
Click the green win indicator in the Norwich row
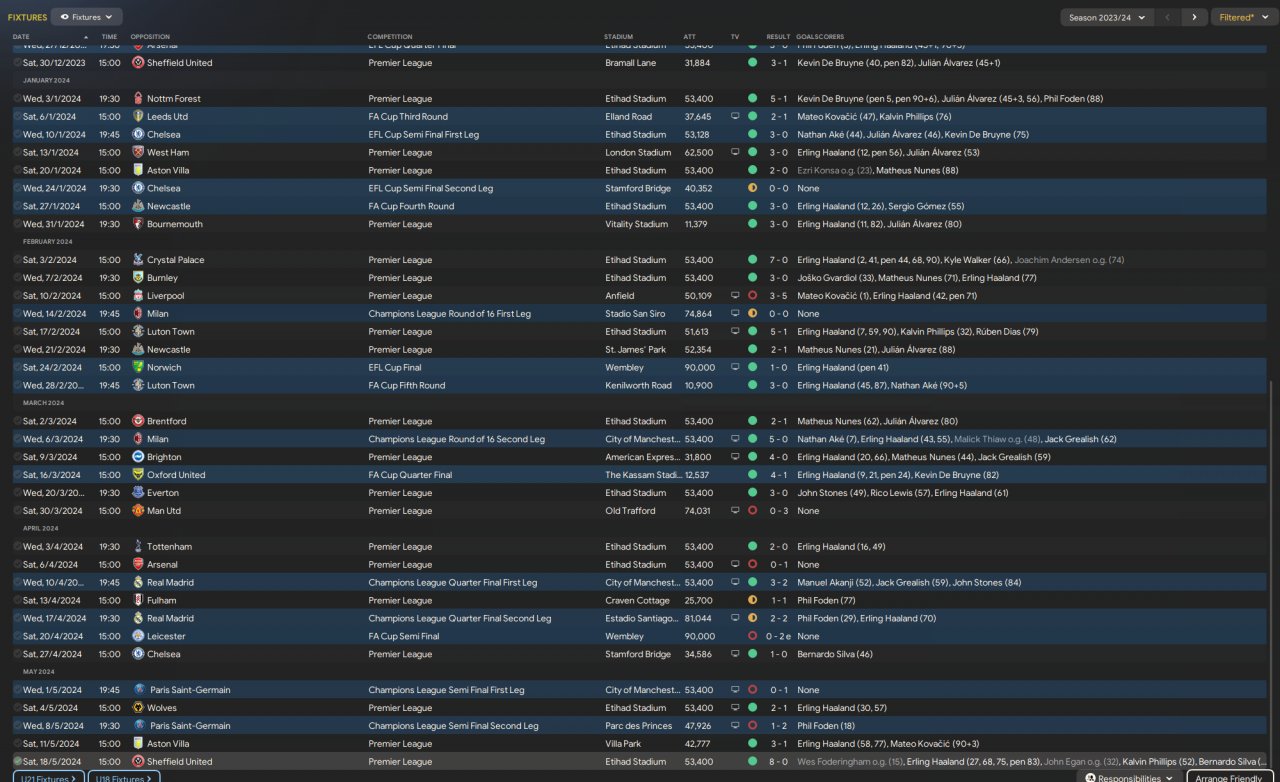point(752,368)
